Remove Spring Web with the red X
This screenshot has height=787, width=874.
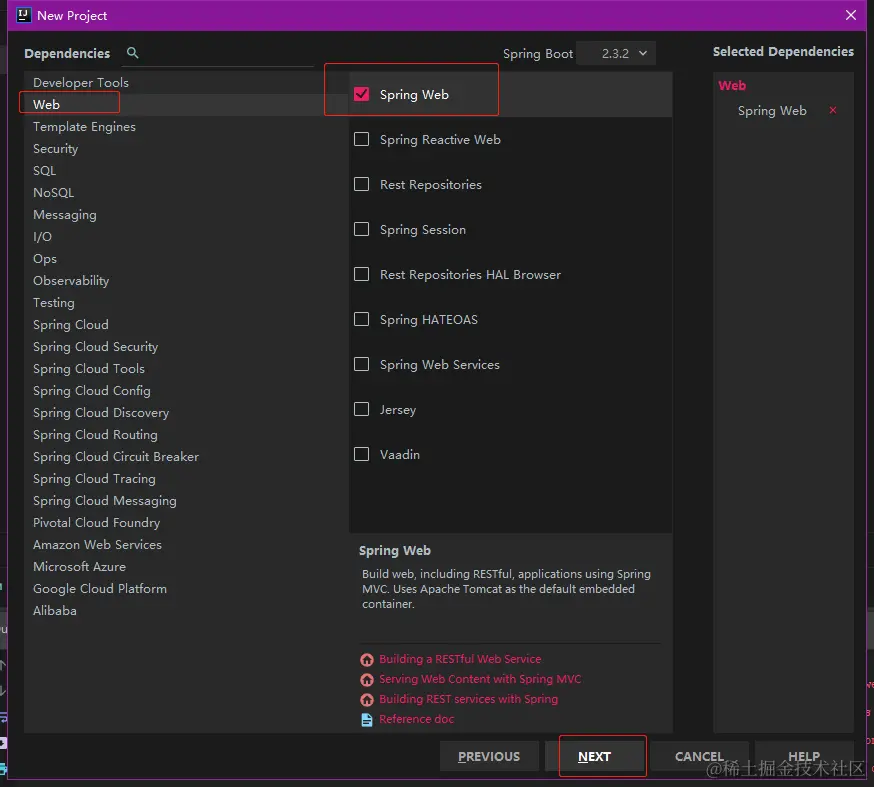tap(833, 110)
